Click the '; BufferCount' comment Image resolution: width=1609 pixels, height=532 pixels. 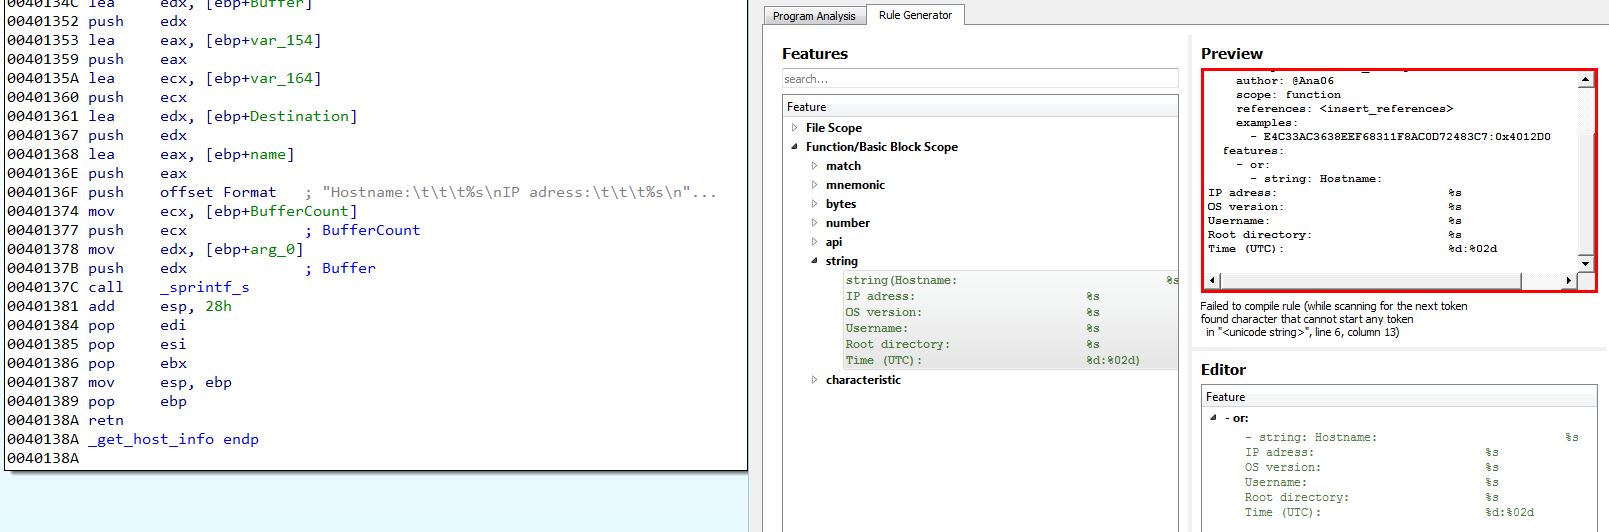(x=363, y=230)
